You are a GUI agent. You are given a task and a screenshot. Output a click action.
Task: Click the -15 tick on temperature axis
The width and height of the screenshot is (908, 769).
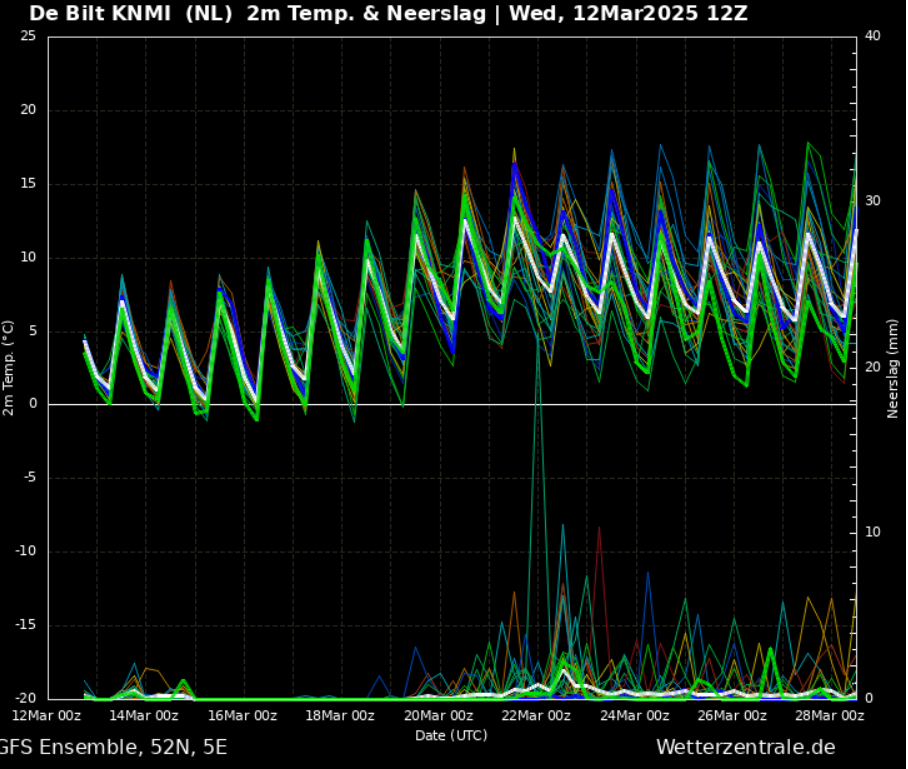[x=27, y=625]
